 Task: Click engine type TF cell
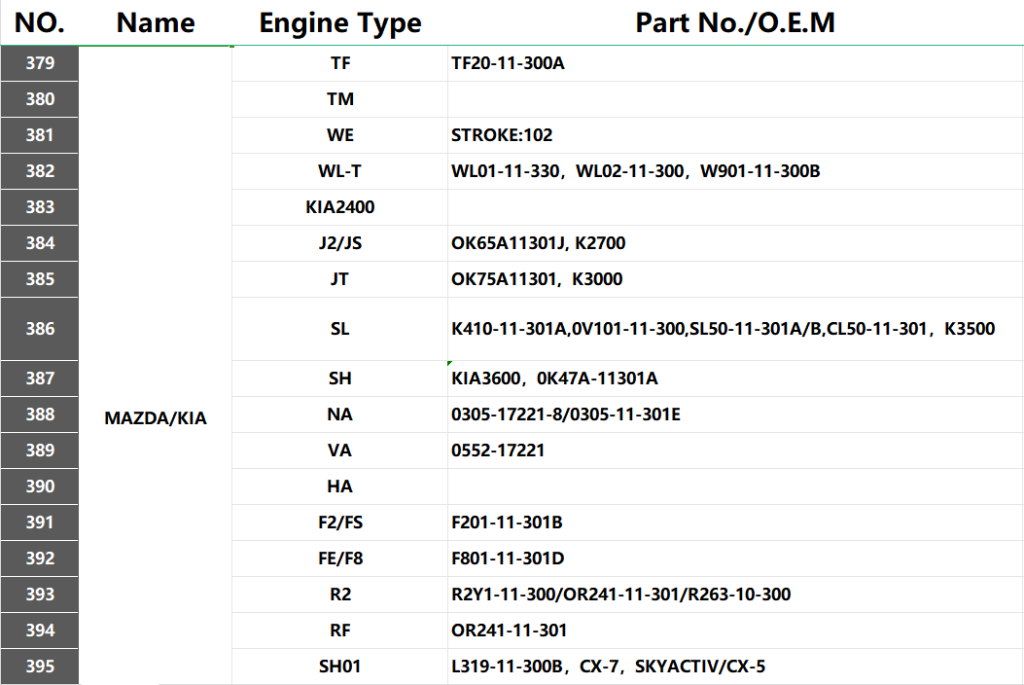[x=340, y=63]
